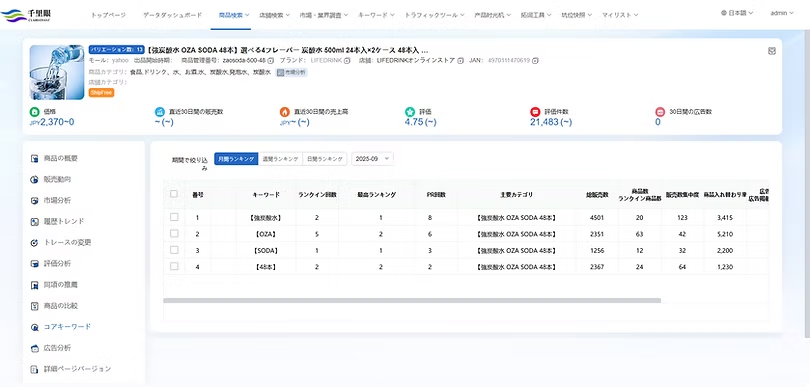Click the red 評価件数 icon
Image resolution: width=810 pixels, height=387 pixels.
coord(535,112)
